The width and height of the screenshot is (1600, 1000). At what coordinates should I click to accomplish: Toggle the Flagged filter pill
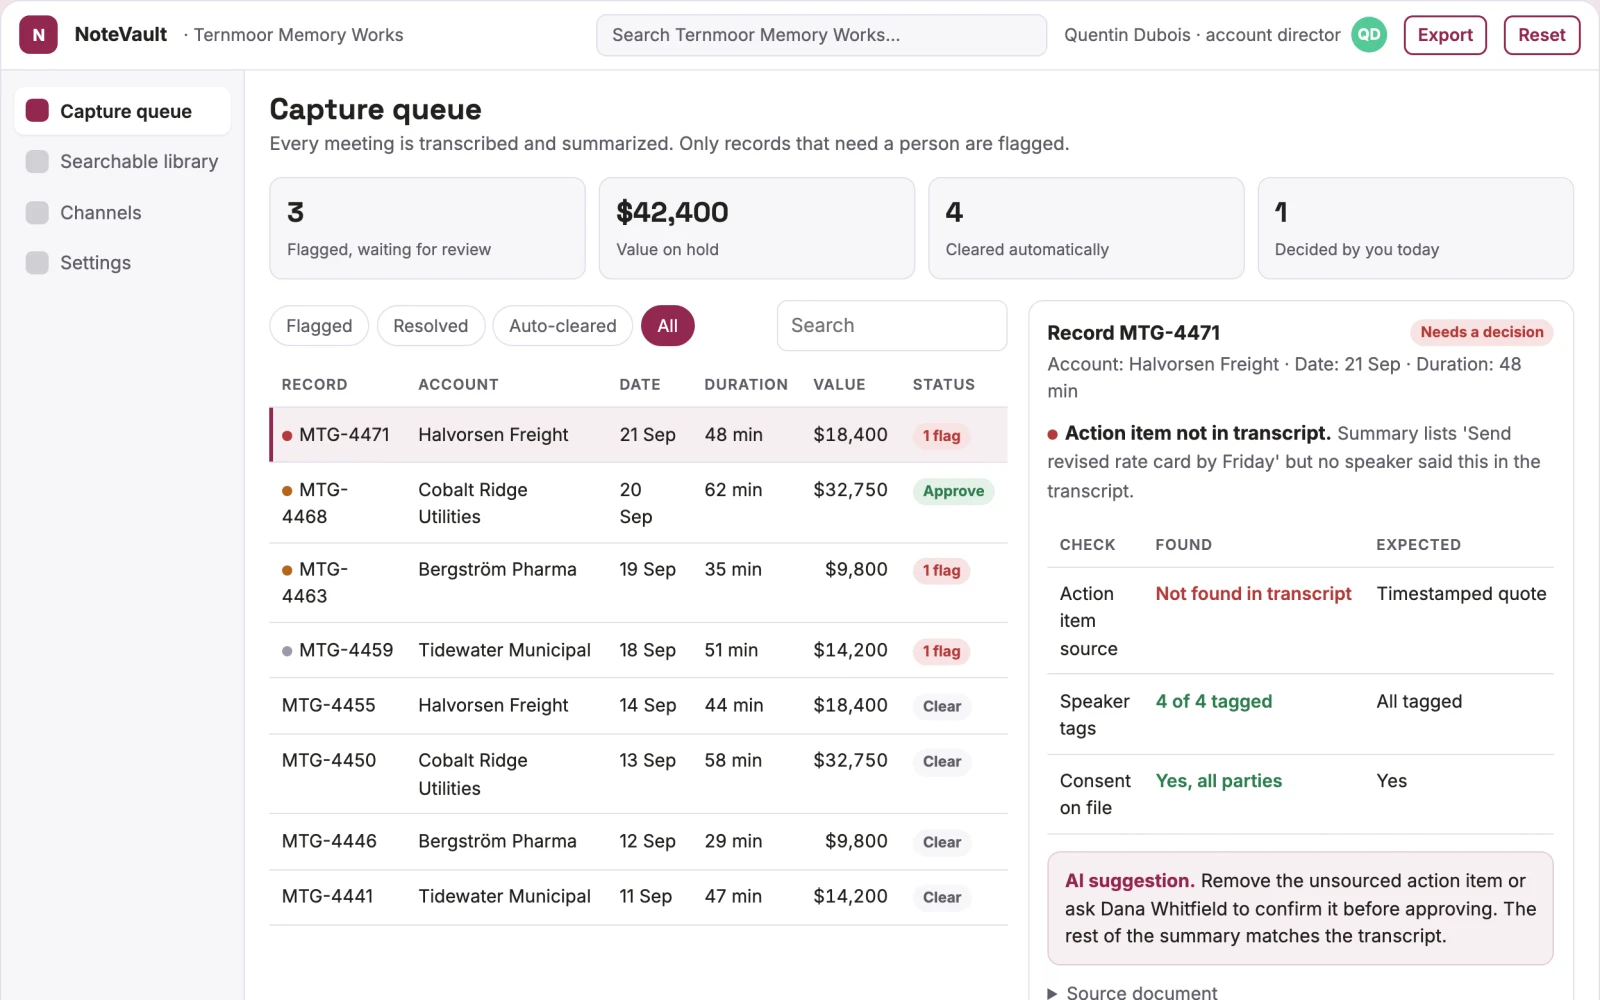319,326
